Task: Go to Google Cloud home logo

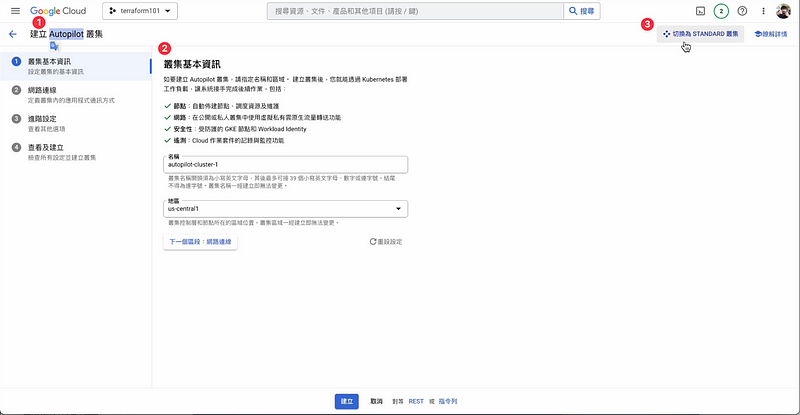Action: [58, 11]
